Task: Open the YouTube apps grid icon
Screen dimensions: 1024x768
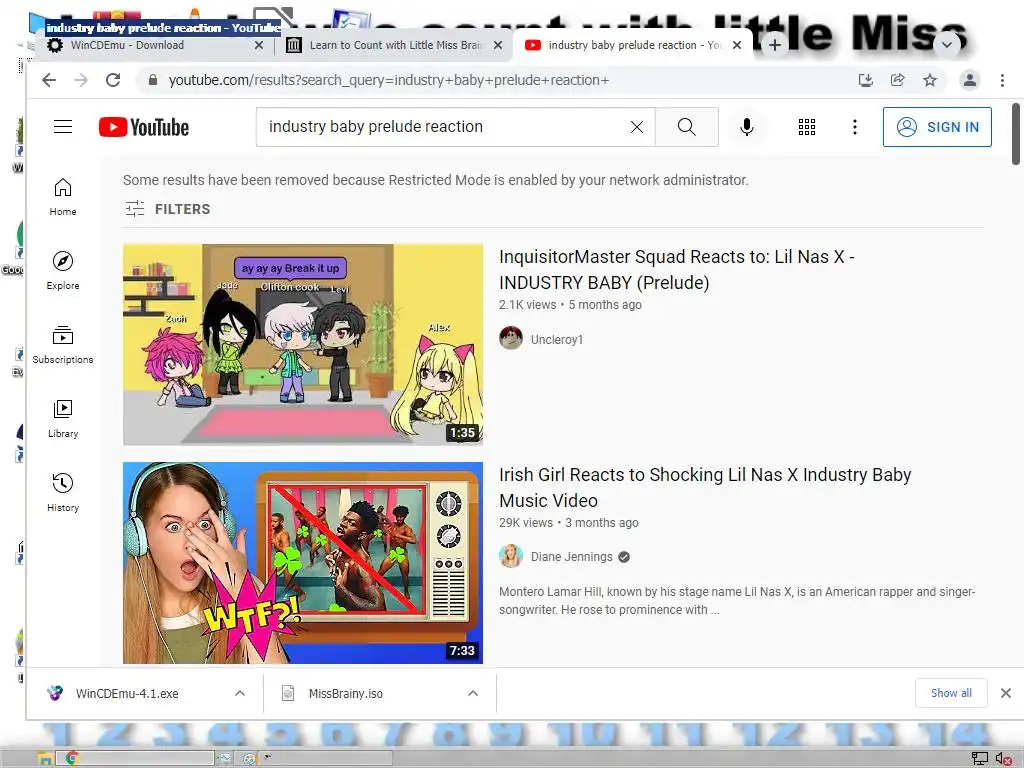Action: [x=807, y=127]
